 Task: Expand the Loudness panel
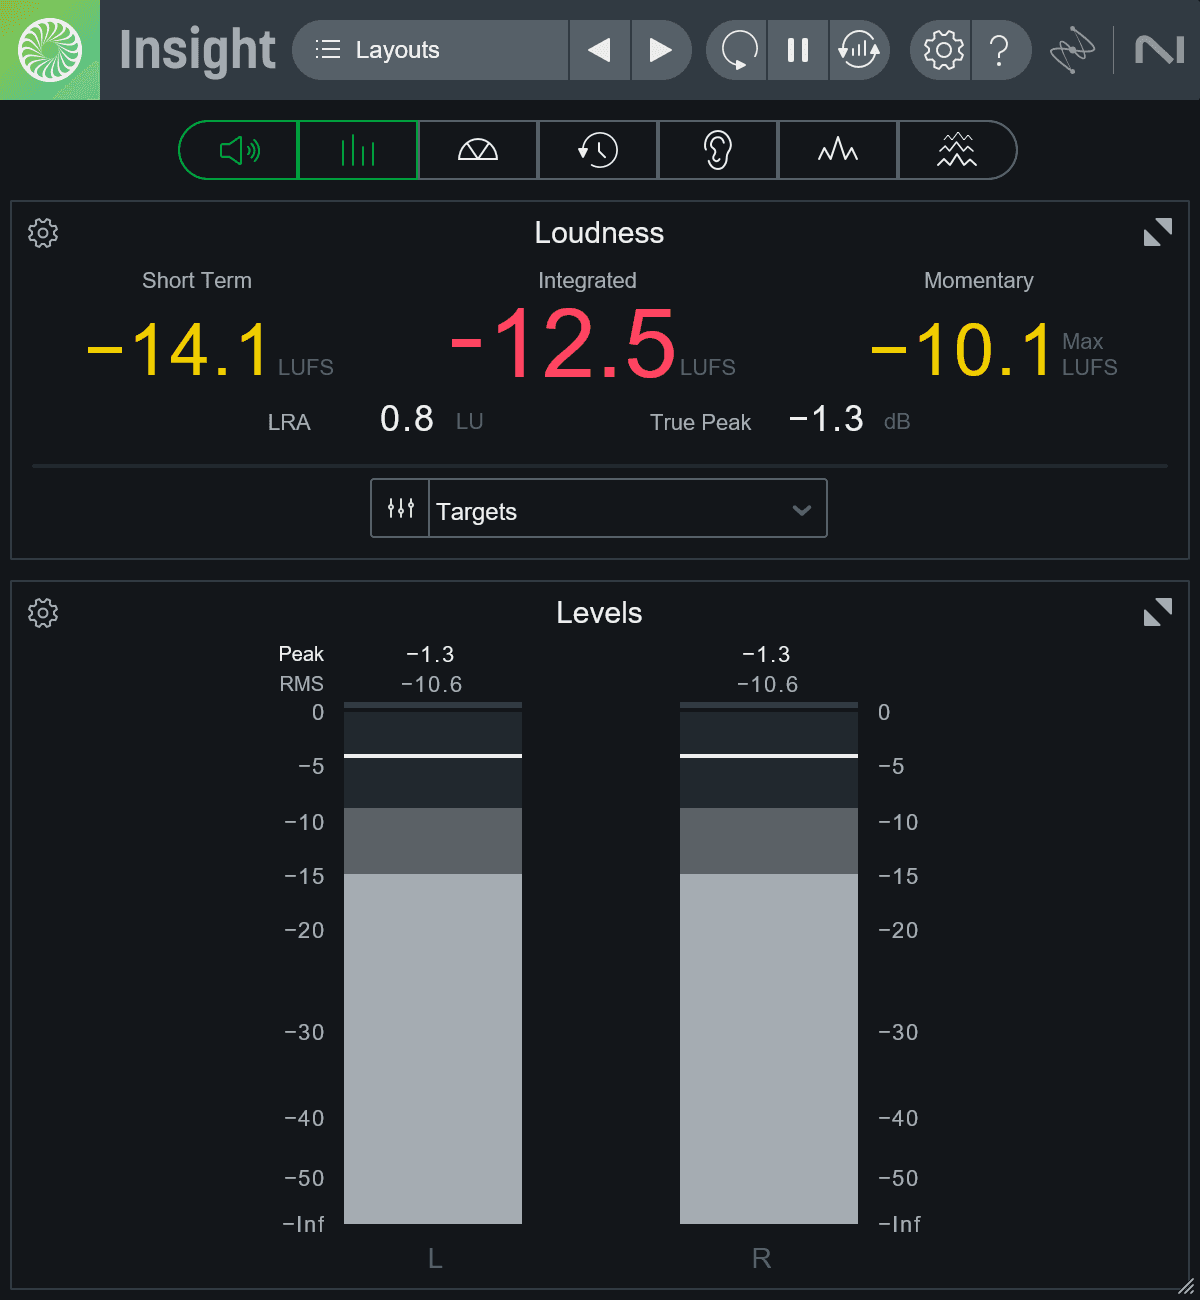click(x=1158, y=232)
